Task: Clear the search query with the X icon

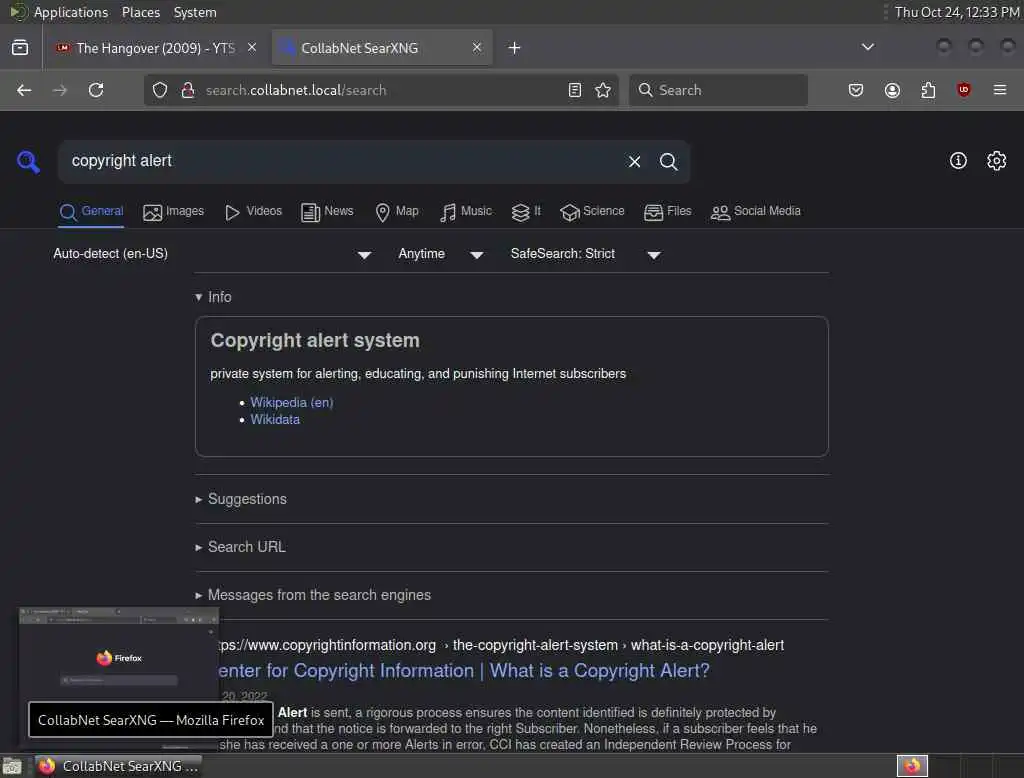Action: (x=634, y=161)
